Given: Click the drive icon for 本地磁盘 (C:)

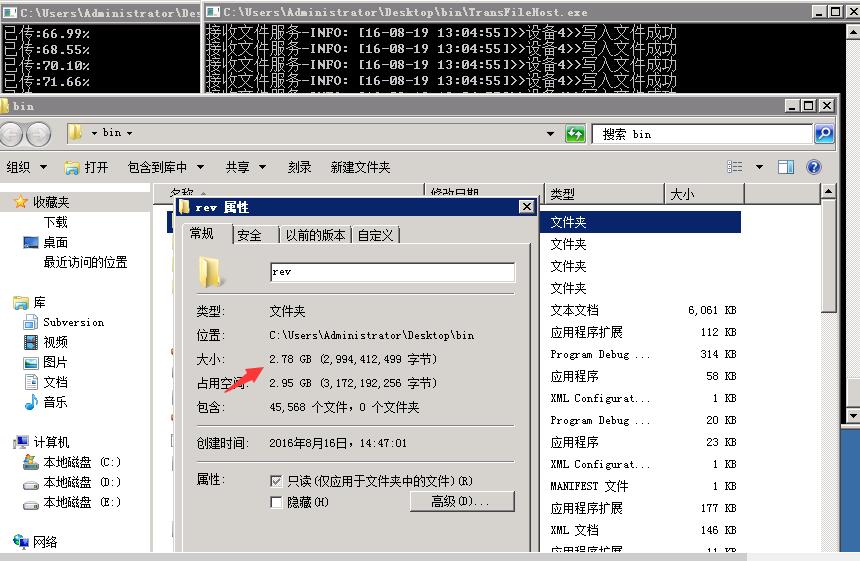Looking at the screenshot, I should pos(31,462).
